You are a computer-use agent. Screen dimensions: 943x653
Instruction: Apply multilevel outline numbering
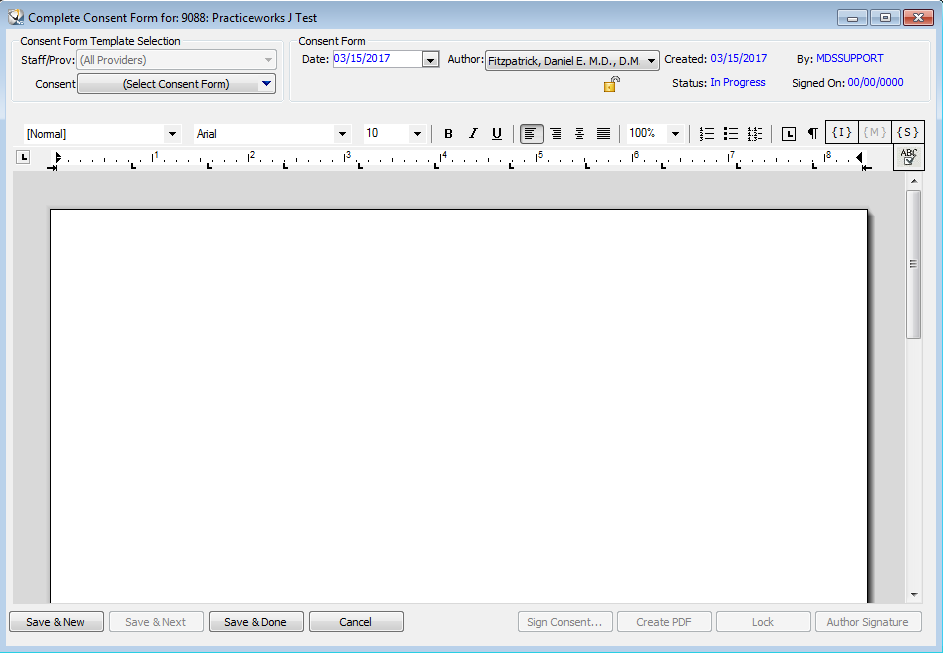755,133
